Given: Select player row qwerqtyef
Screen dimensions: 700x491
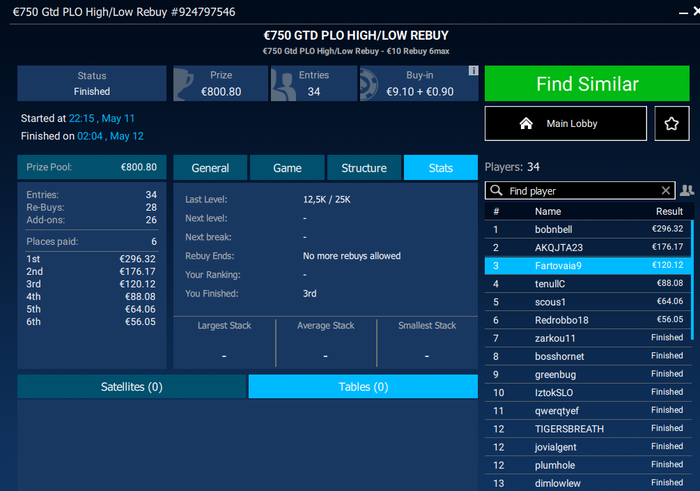Looking at the screenshot, I should tap(588, 411).
